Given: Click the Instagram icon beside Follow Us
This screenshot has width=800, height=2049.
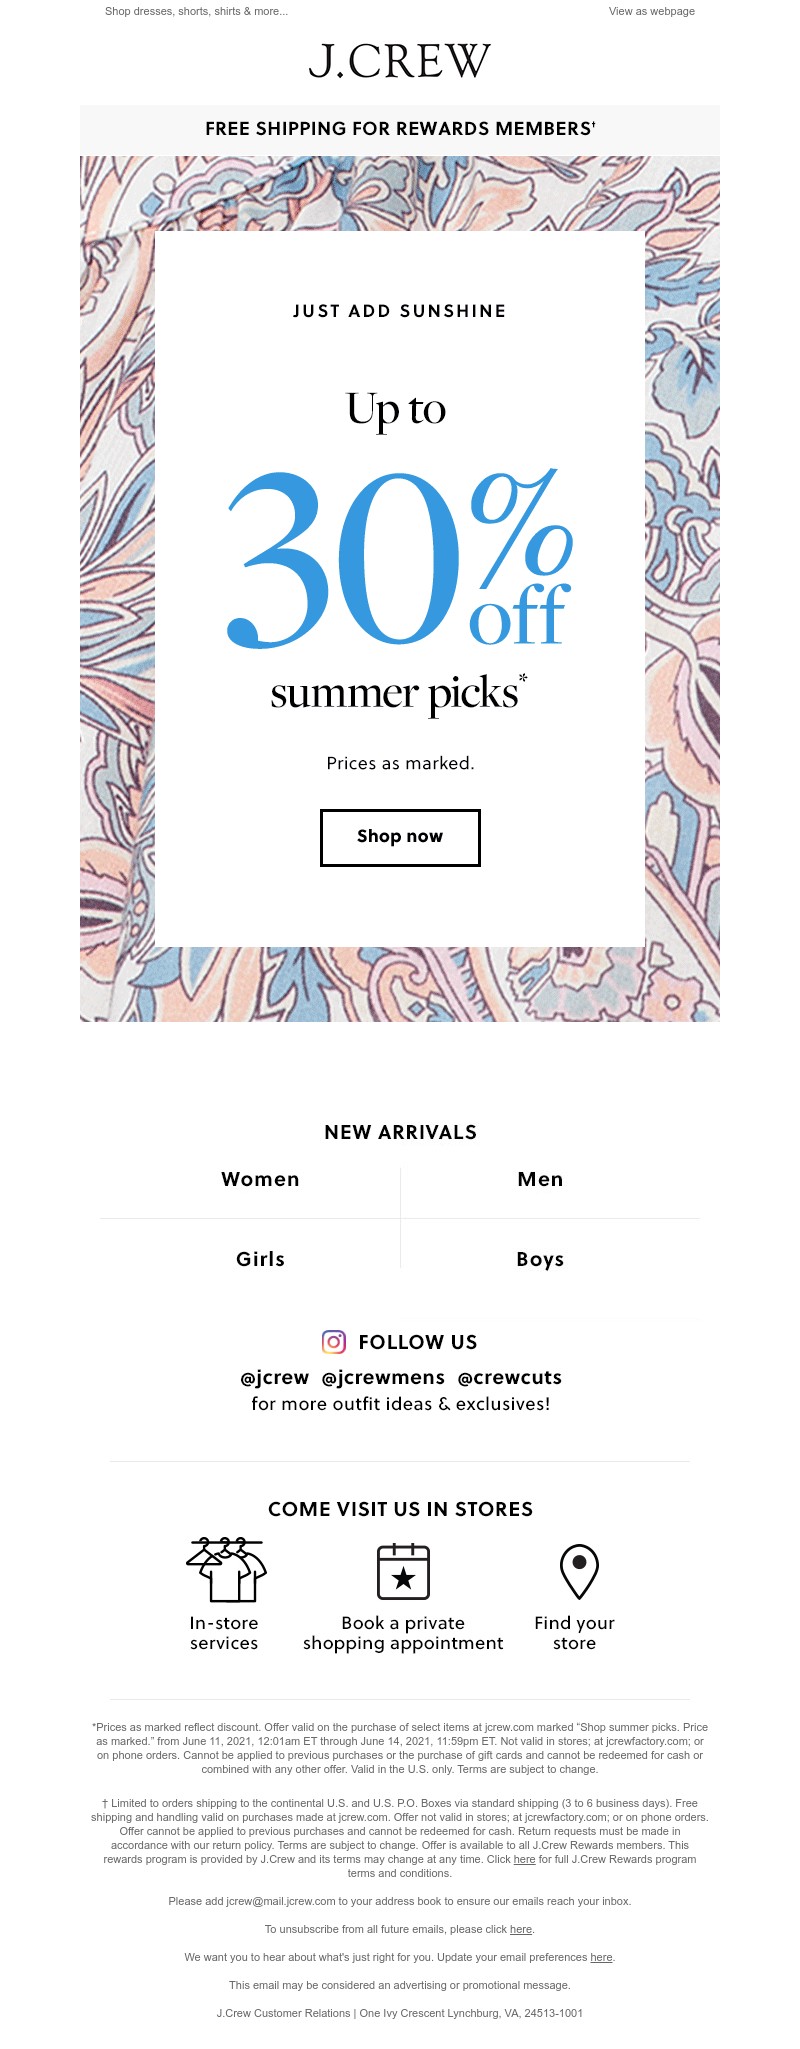Looking at the screenshot, I should click(334, 1341).
